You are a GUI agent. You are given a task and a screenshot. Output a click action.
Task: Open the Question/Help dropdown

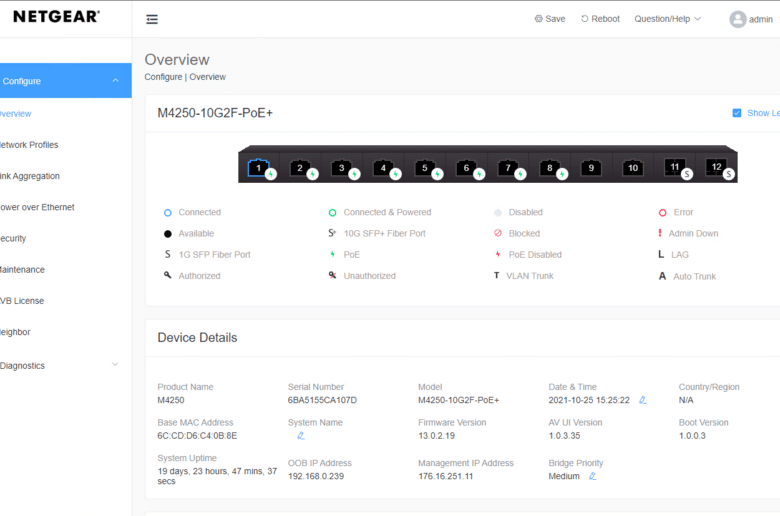coord(668,19)
